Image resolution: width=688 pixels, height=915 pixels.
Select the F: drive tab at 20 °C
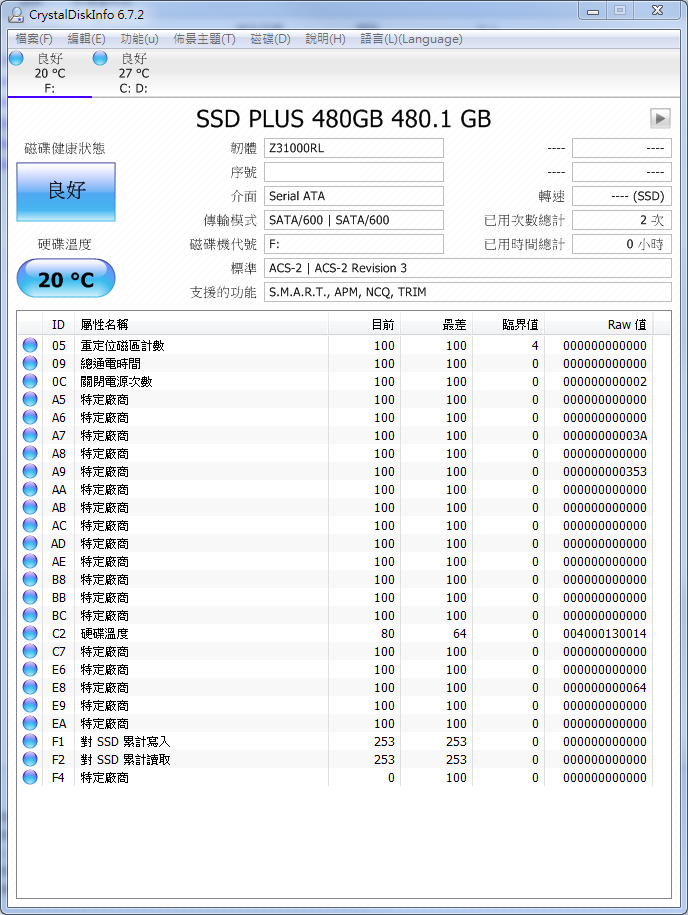[50, 74]
